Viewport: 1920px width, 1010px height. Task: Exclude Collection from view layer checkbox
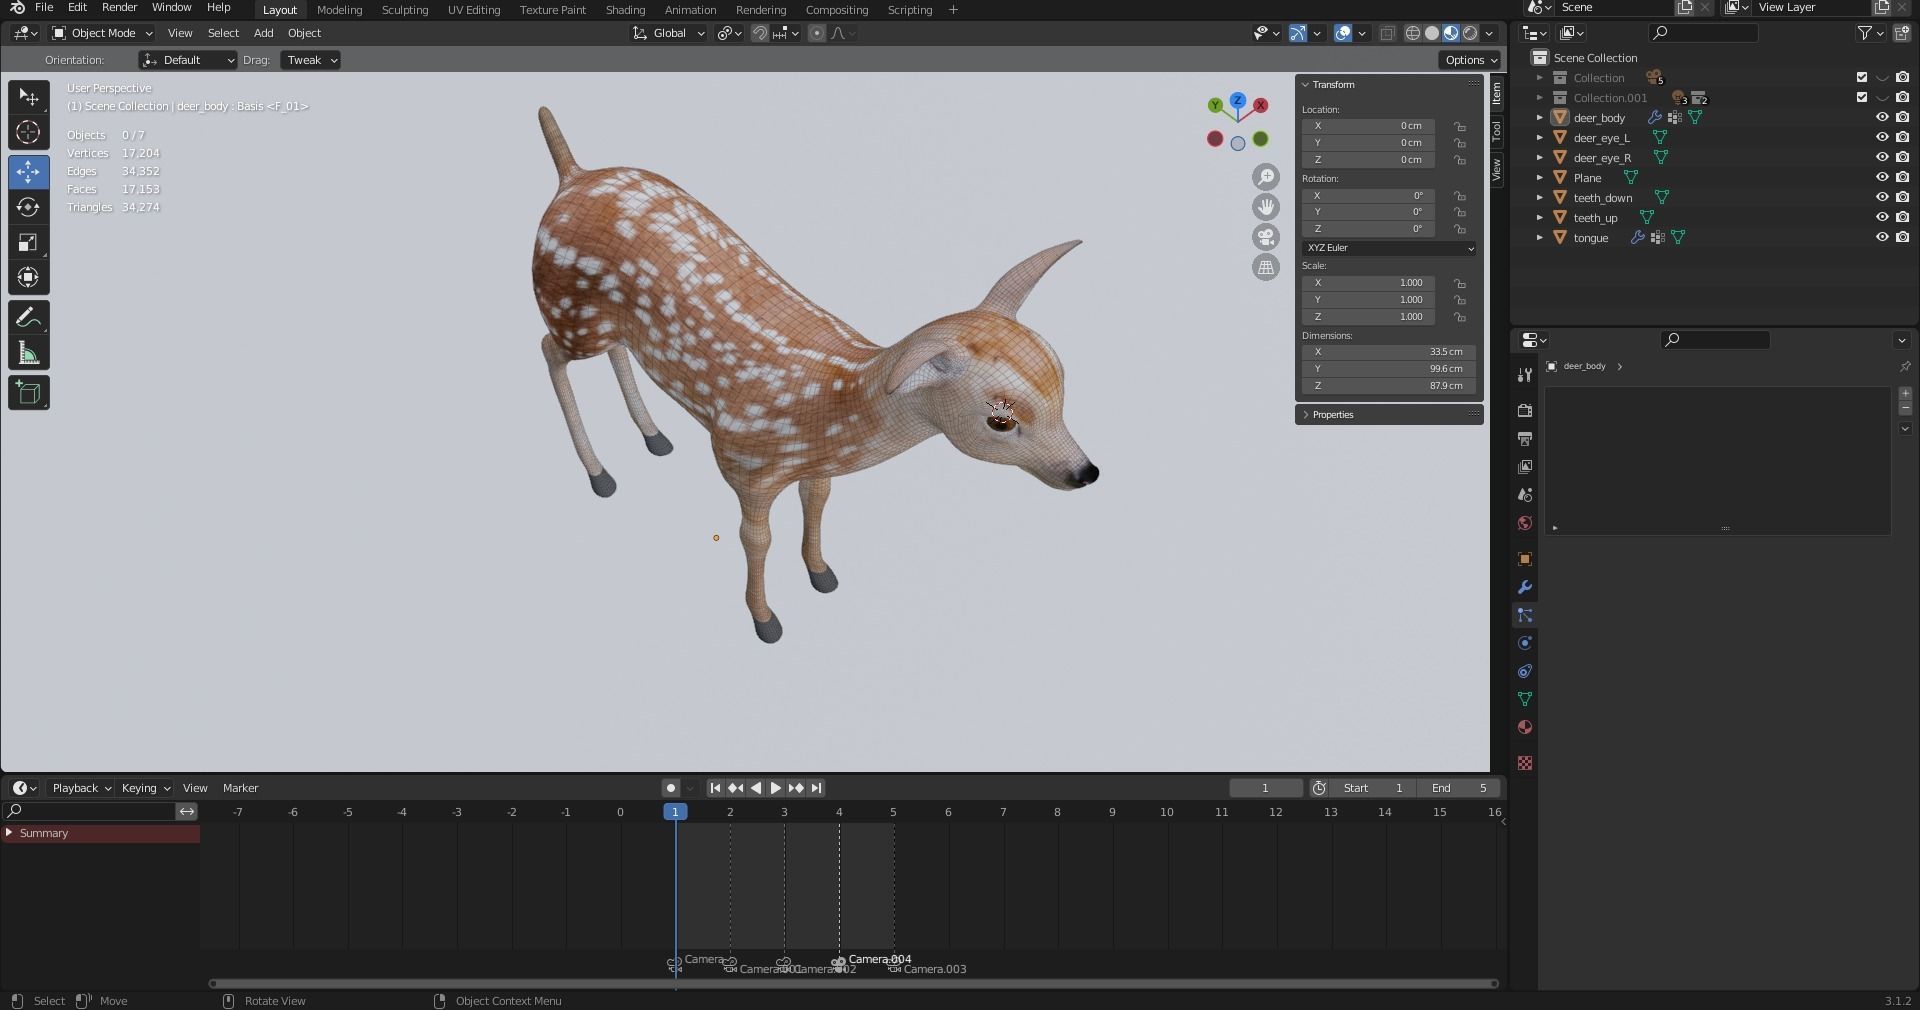pos(1862,77)
